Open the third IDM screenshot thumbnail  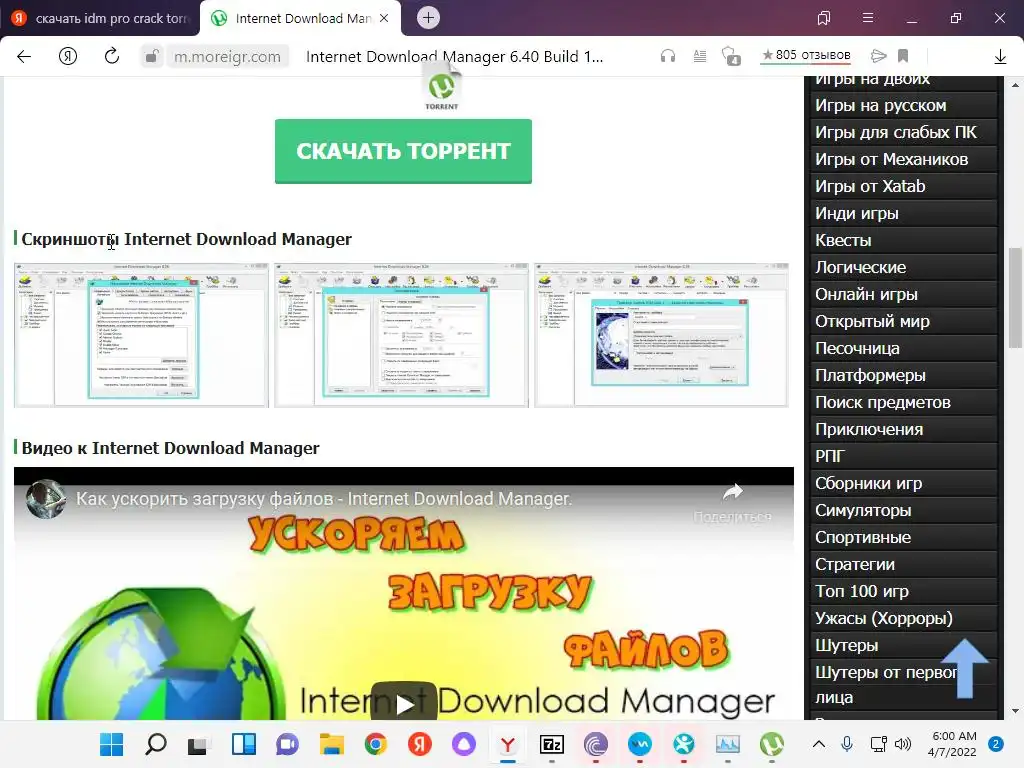[662, 335]
